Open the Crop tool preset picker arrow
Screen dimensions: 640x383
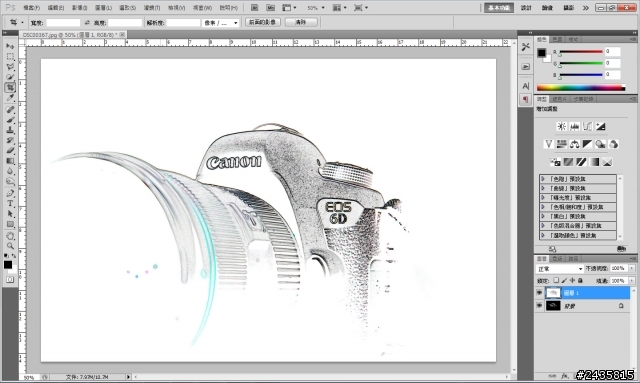22,23
